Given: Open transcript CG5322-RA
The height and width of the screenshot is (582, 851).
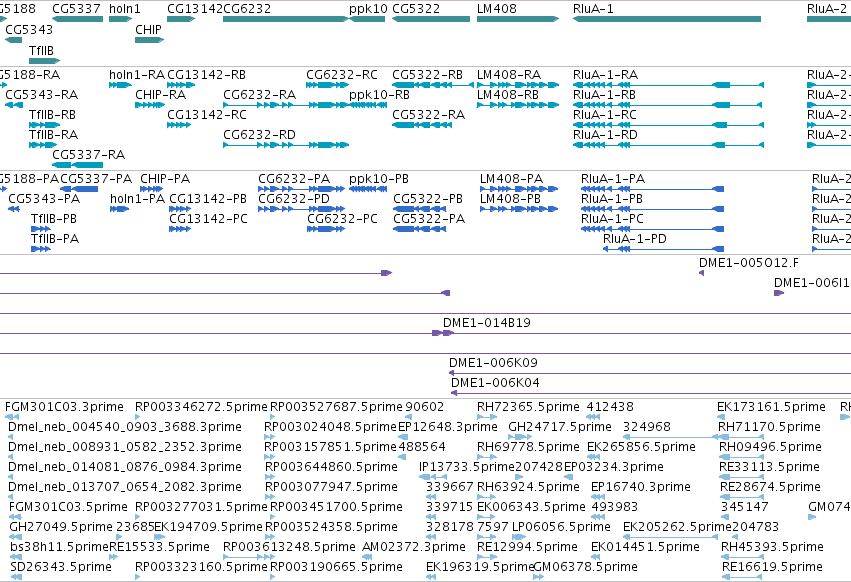Looking at the screenshot, I should pos(428,115).
